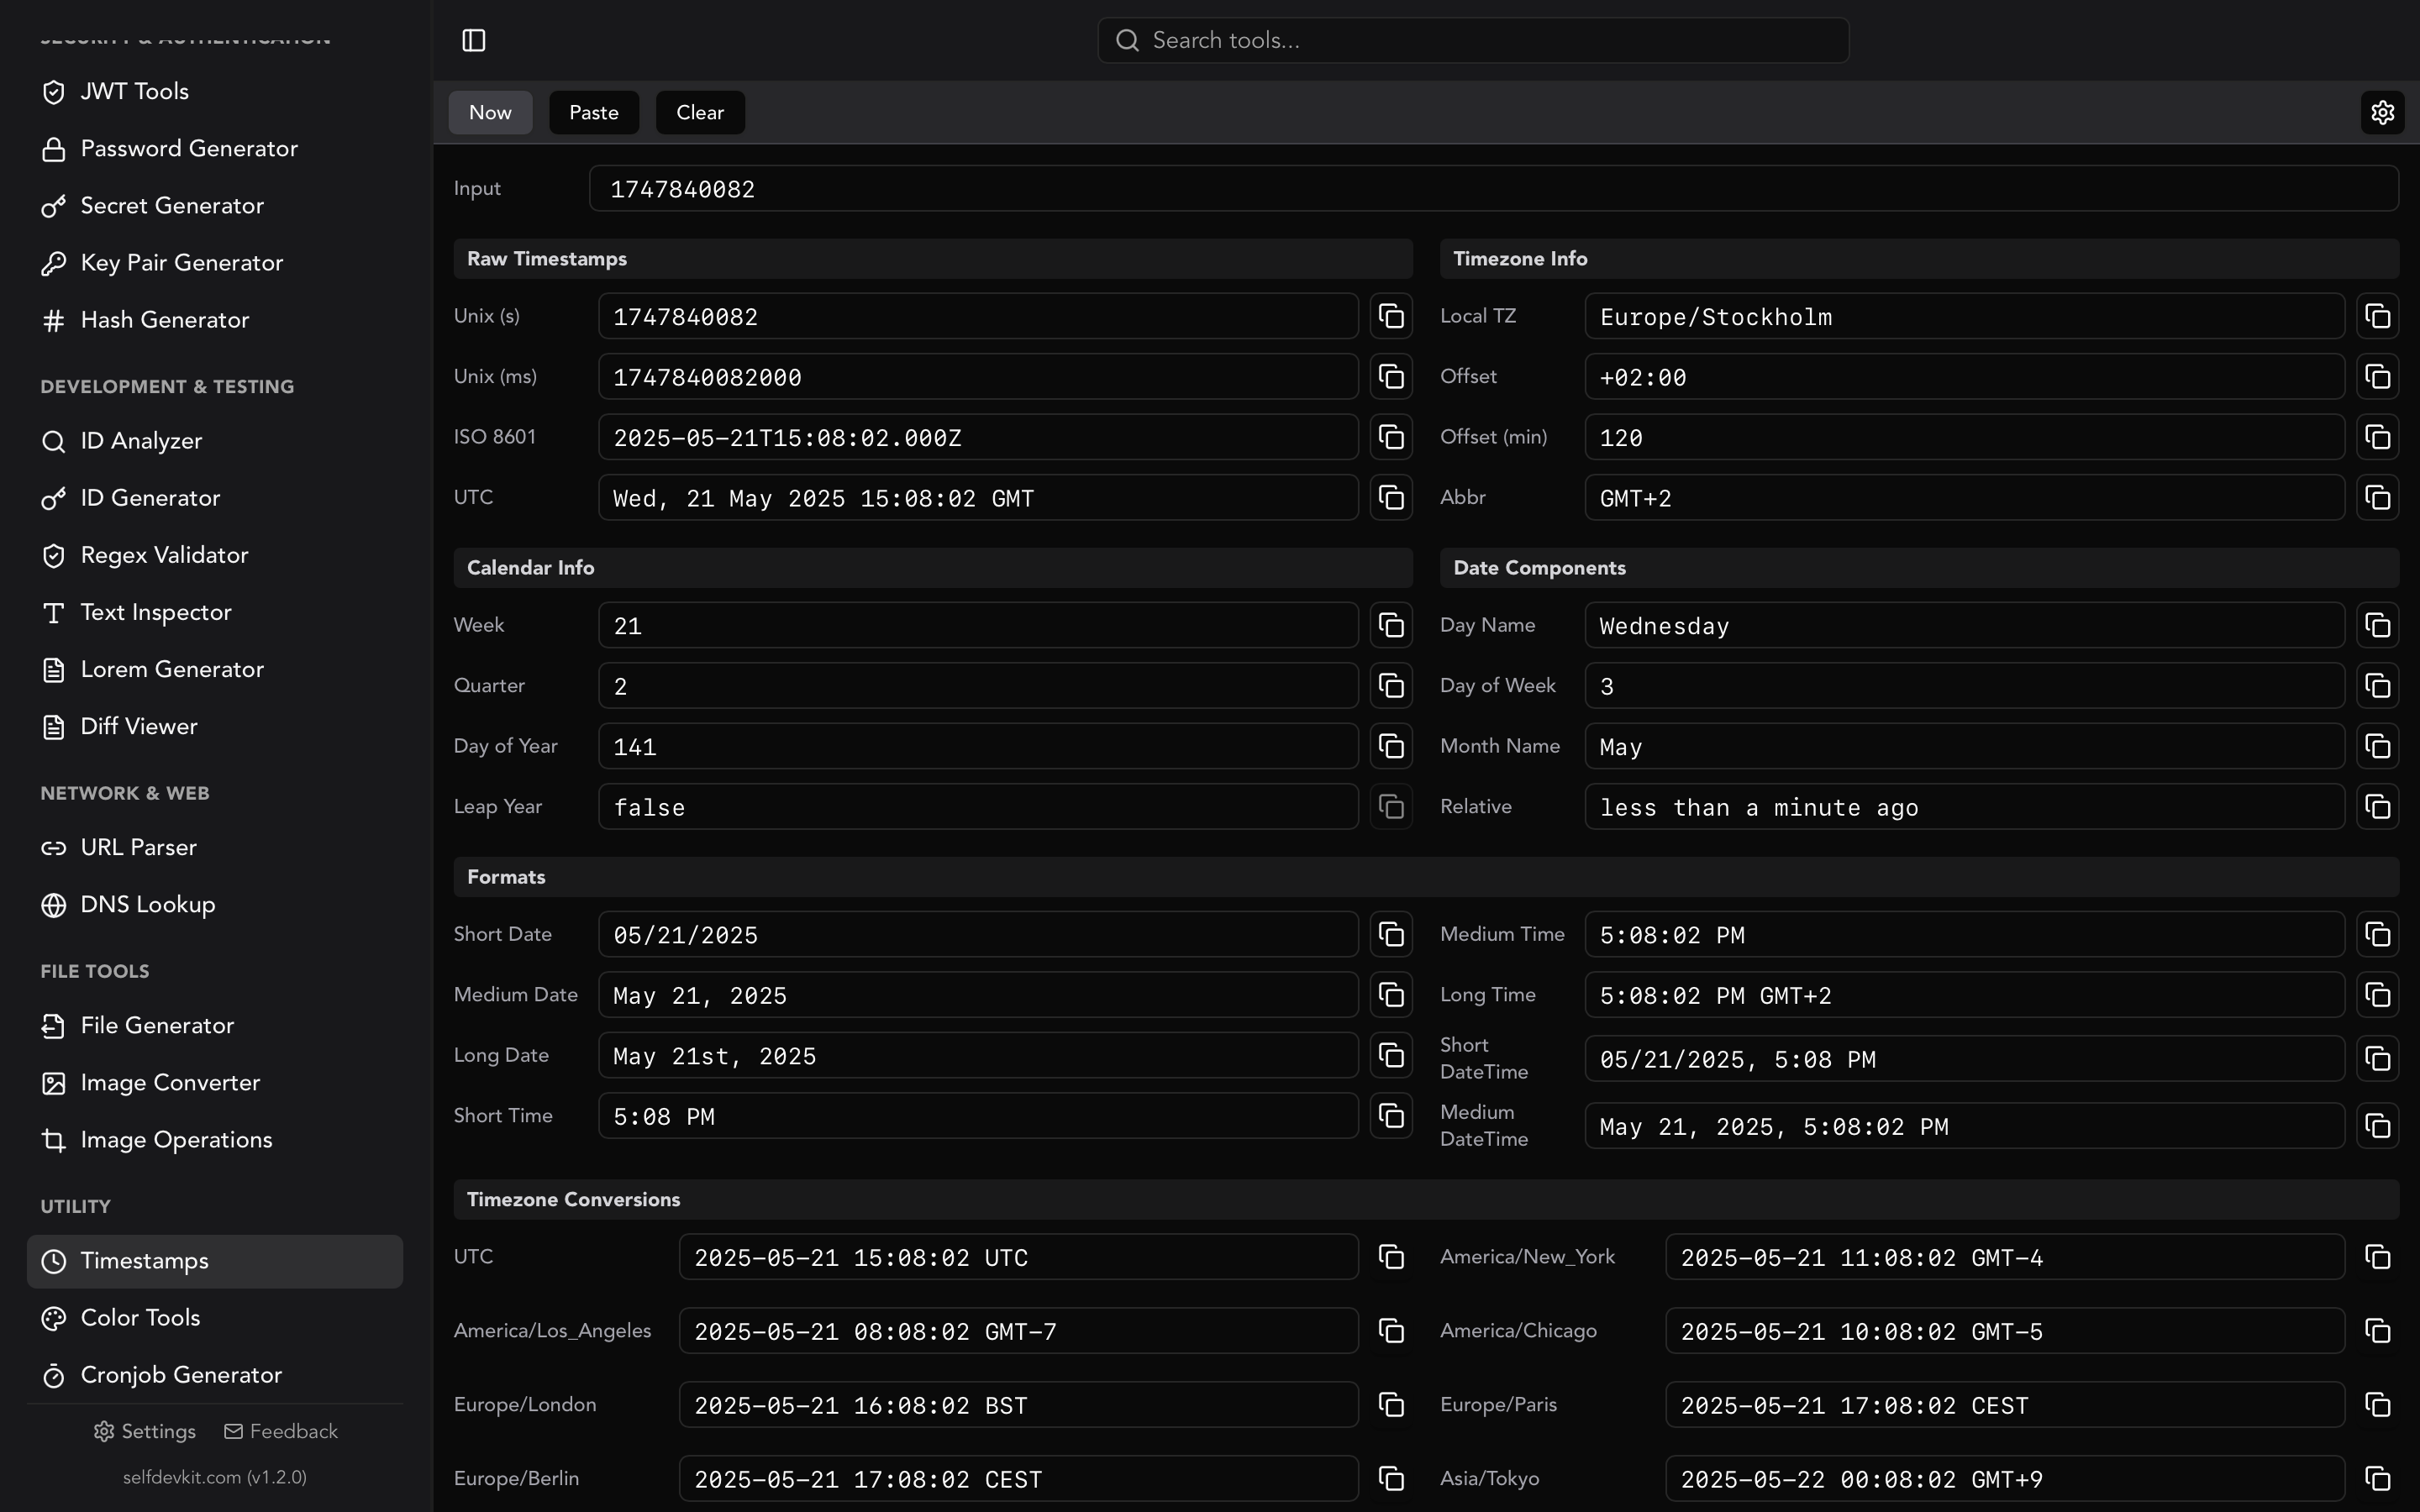Copy the Europe/Berlin conversion result
The width and height of the screenshot is (2420, 1512).
[x=1391, y=1478]
